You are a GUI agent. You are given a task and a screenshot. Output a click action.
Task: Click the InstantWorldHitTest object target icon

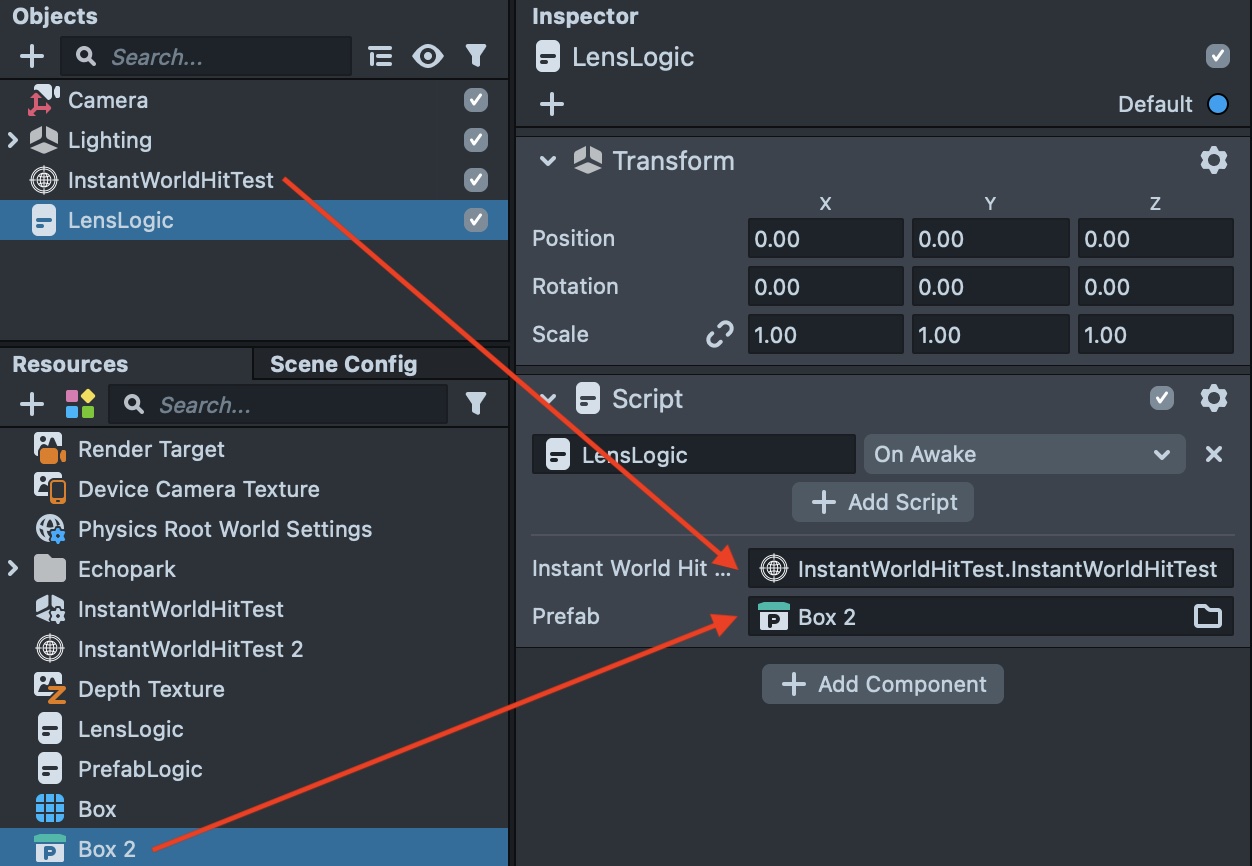tap(43, 180)
